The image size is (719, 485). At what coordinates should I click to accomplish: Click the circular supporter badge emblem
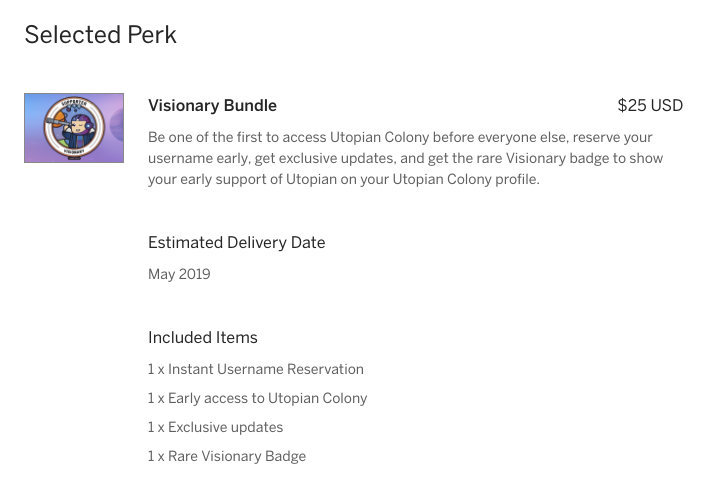pos(74,127)
